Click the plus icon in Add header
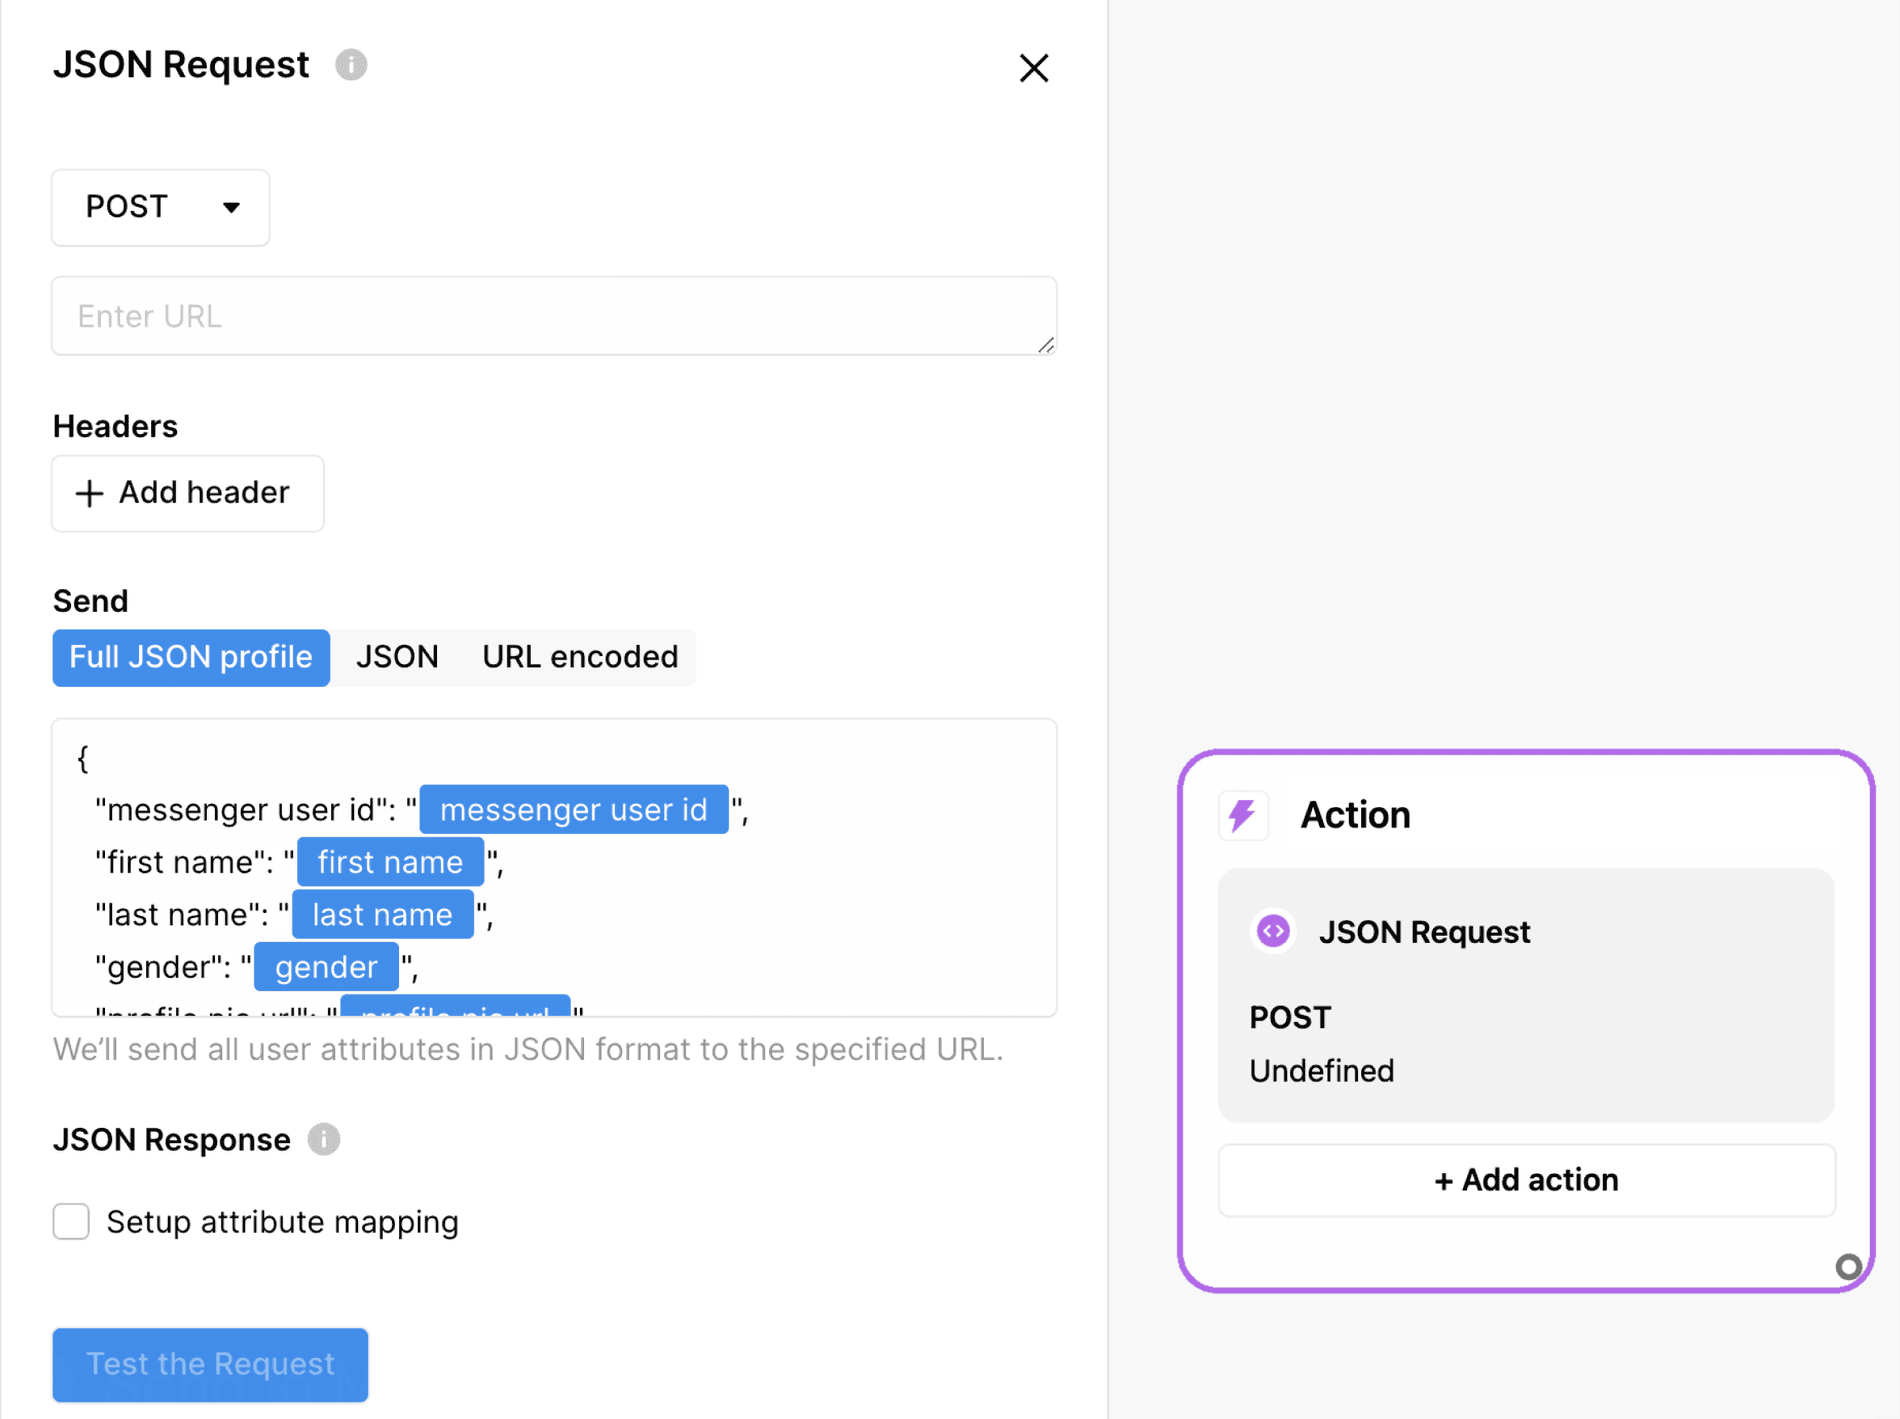The image size is (1900, 1419). [89, 493]
